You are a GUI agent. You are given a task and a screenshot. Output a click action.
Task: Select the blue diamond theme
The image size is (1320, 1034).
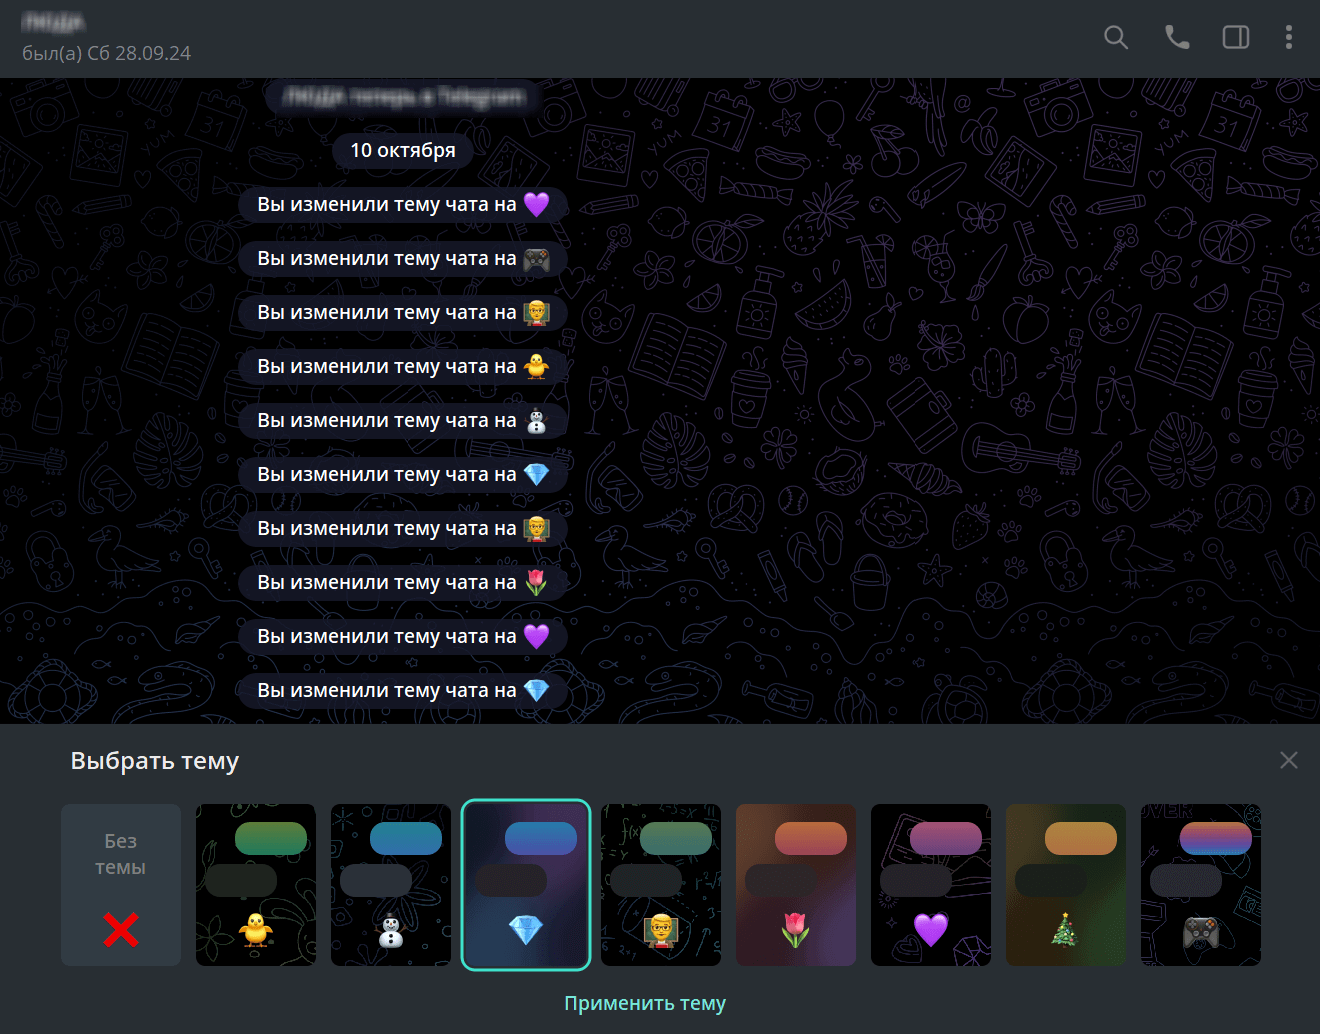pos(526,885)
